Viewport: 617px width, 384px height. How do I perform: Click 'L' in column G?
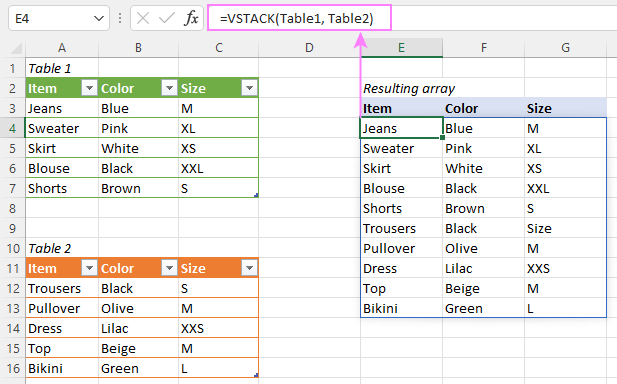pyautogui.click(x=565, y=308)
